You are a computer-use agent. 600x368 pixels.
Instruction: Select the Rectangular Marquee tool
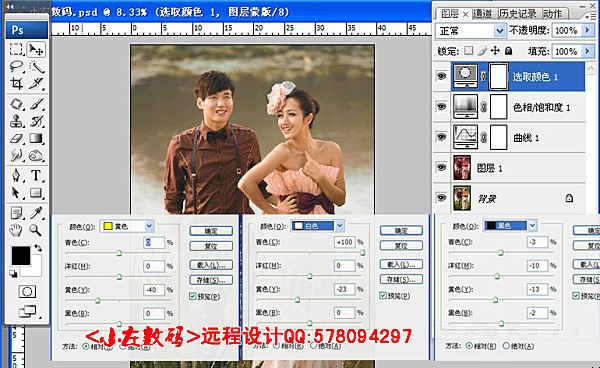[x=16, y=50]
